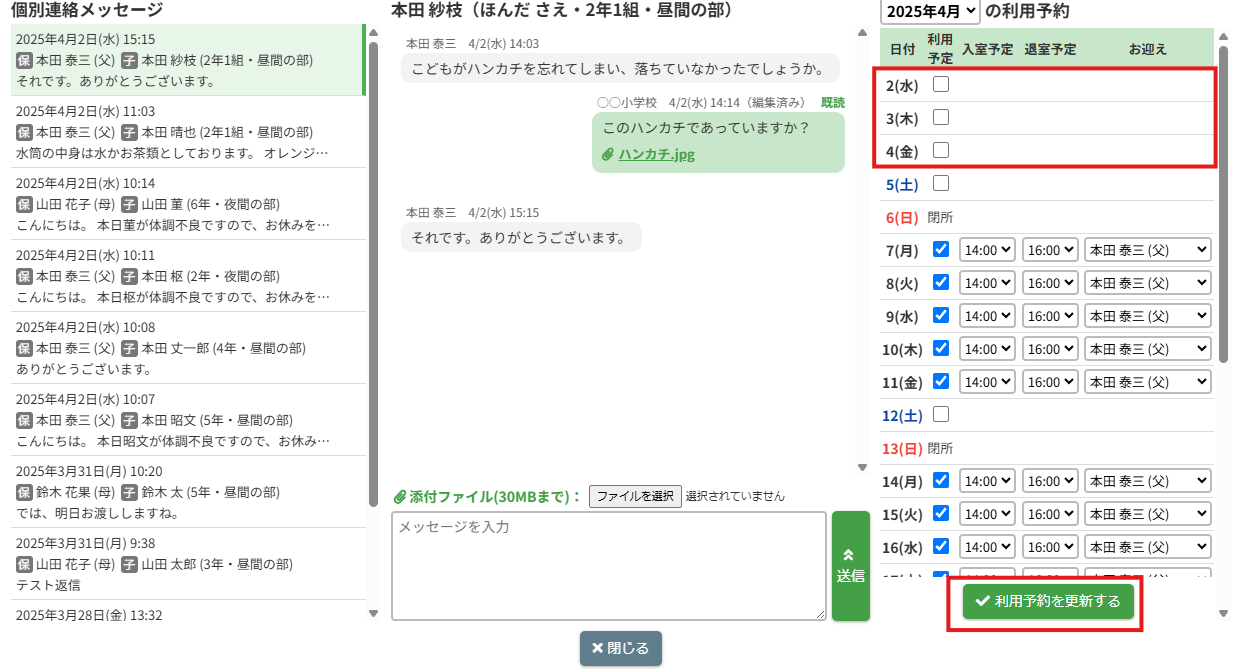Viewport: 1239px width, 669px height.
Task: Uncheck the 利用予定 box for 7(月)
Action: [x=940, y=249]
